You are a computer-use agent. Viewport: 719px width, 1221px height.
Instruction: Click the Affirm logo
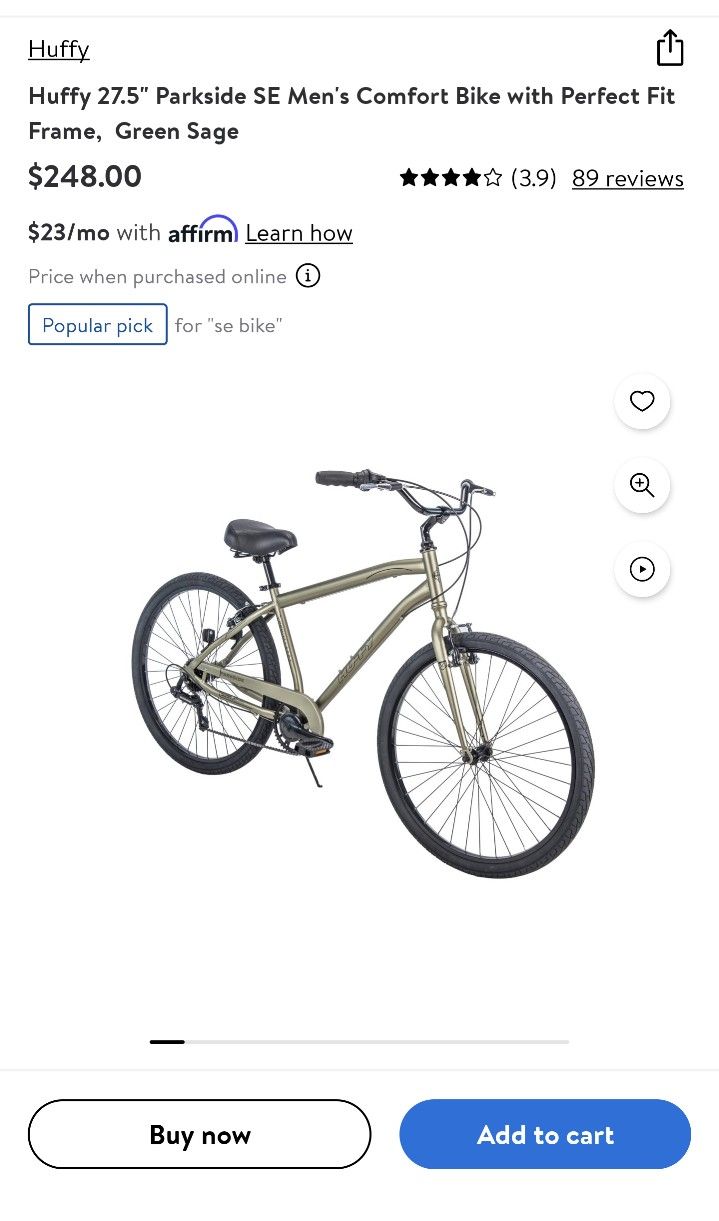coord(203,231)
